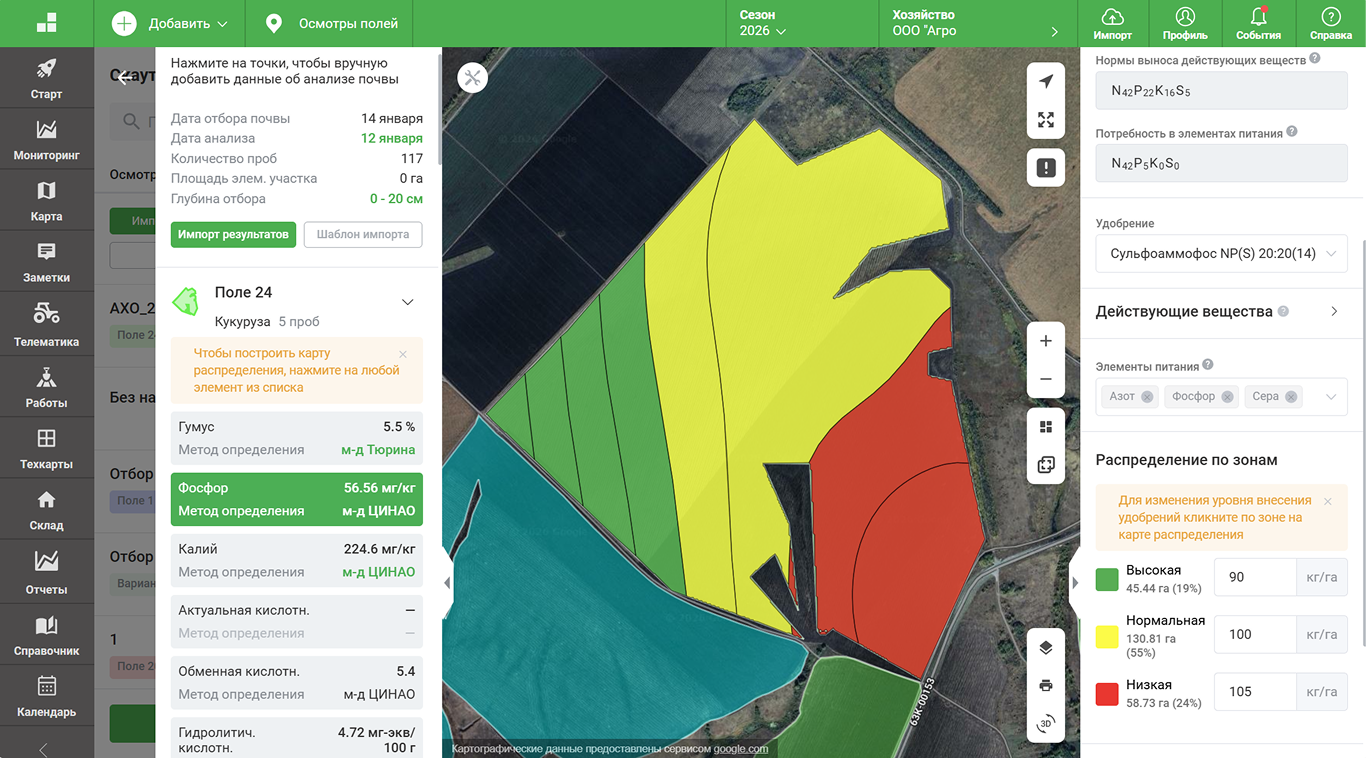The width and height of the screenshot is (1366, 758).
Task: Toggle fullscreen map view
Action: coord(1046,120)
